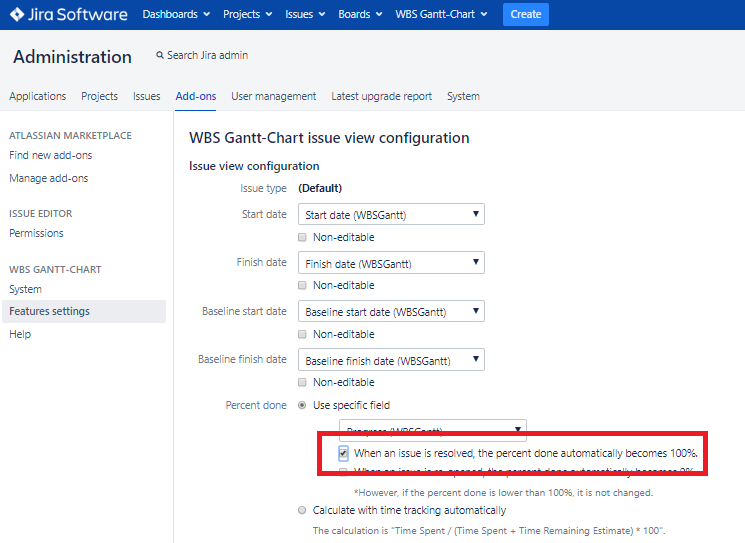Viewport: 745px width, 543px height.
Task: Select Calculate with time tracking automatically
Action: point(302,510)
